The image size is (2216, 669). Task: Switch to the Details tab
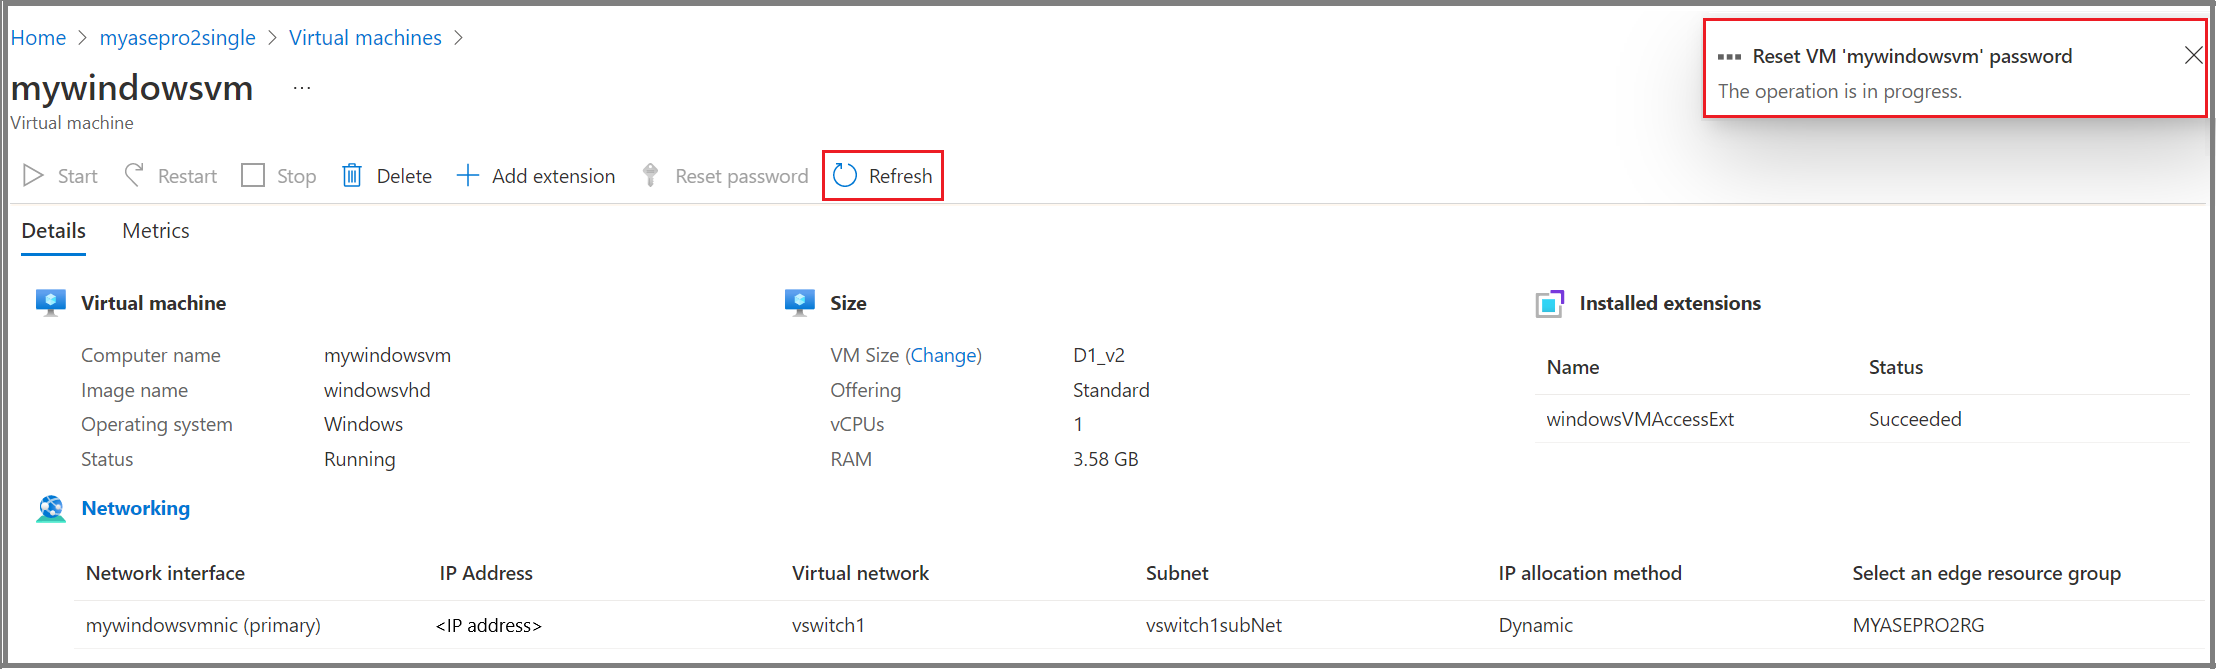(x=53, y=230)
